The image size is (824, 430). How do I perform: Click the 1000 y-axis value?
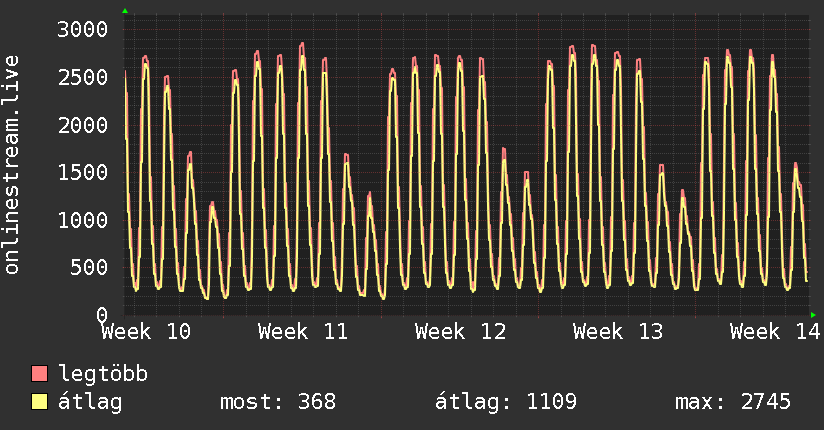(83, 220)
